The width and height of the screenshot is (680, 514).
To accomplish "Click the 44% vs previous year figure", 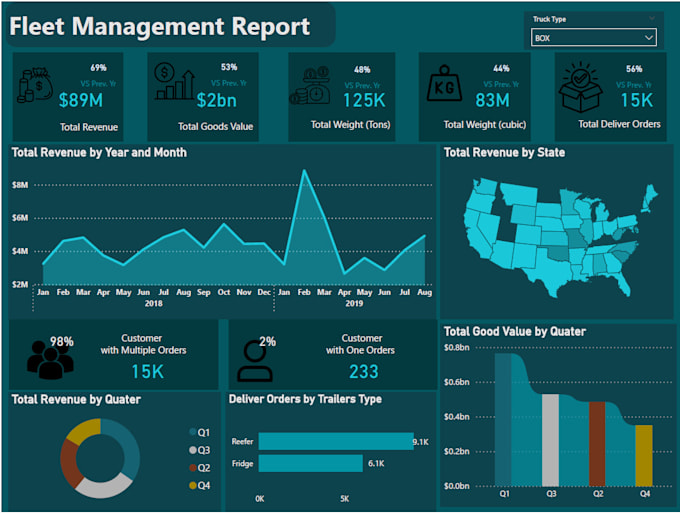I will (x=501, y=69).
